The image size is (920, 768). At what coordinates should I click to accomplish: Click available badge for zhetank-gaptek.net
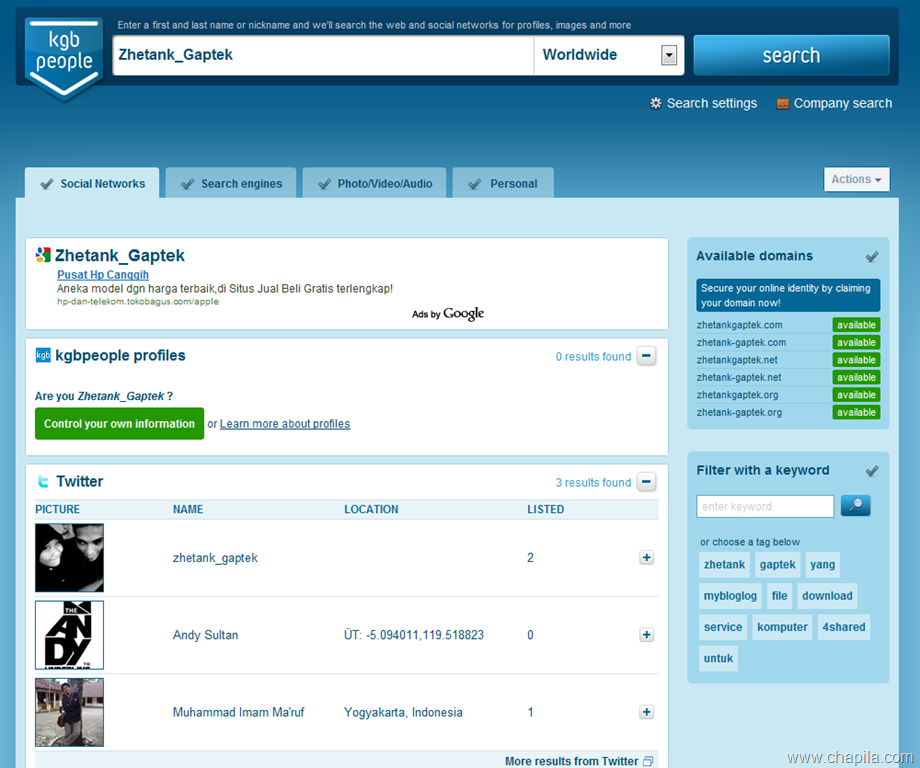pyautogui.click(x=856, y=377)
